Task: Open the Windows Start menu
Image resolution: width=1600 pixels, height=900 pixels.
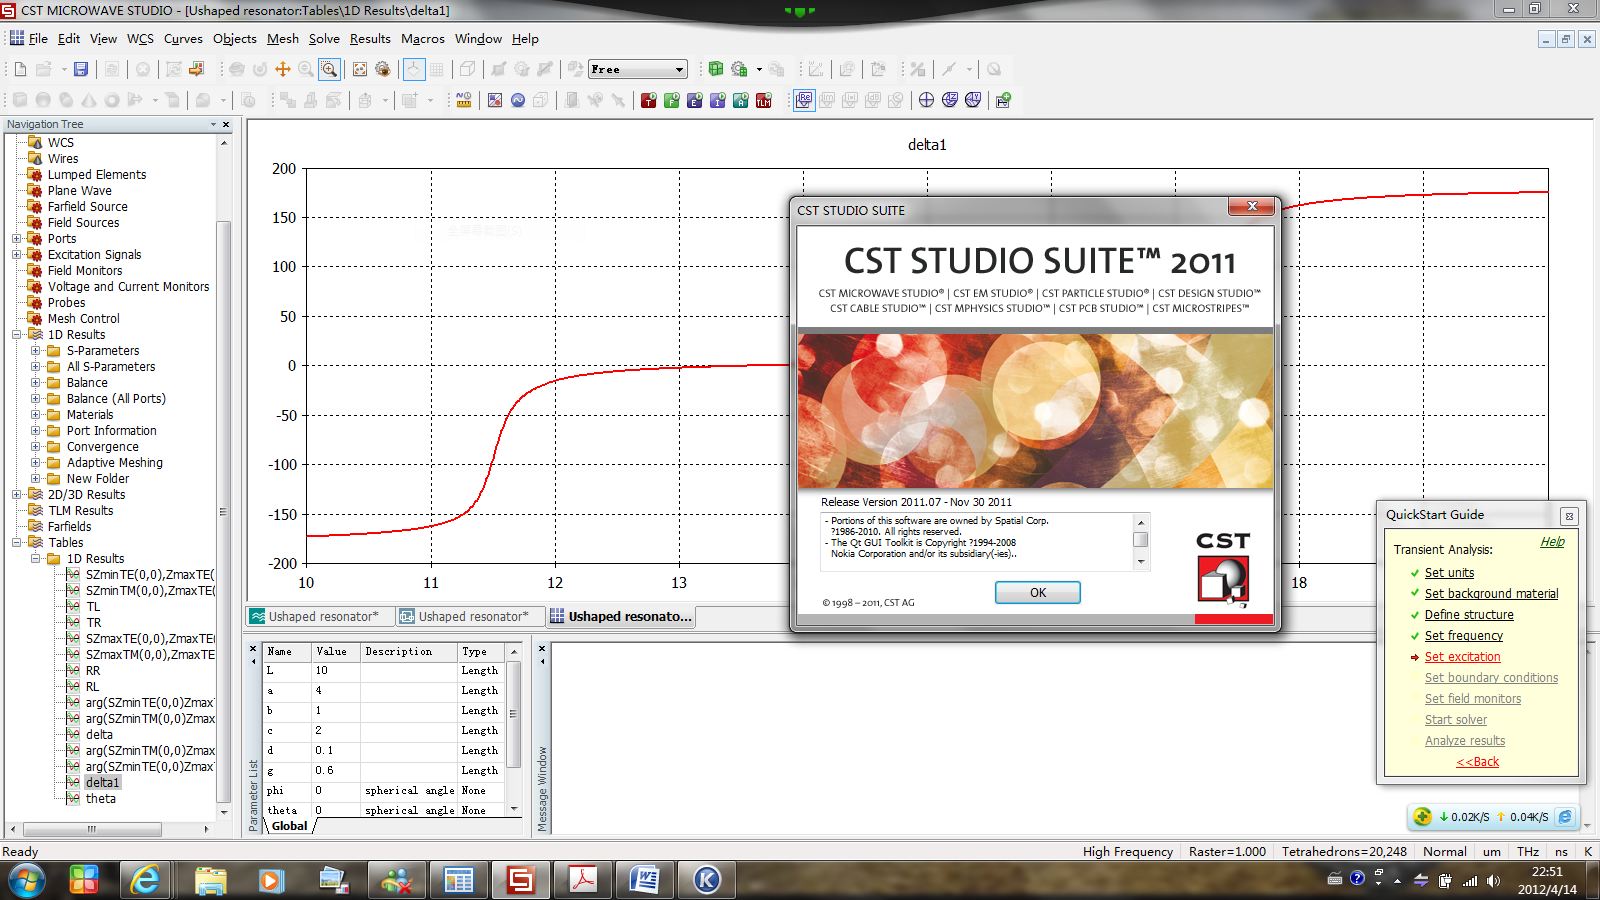Action: [26, 880]
